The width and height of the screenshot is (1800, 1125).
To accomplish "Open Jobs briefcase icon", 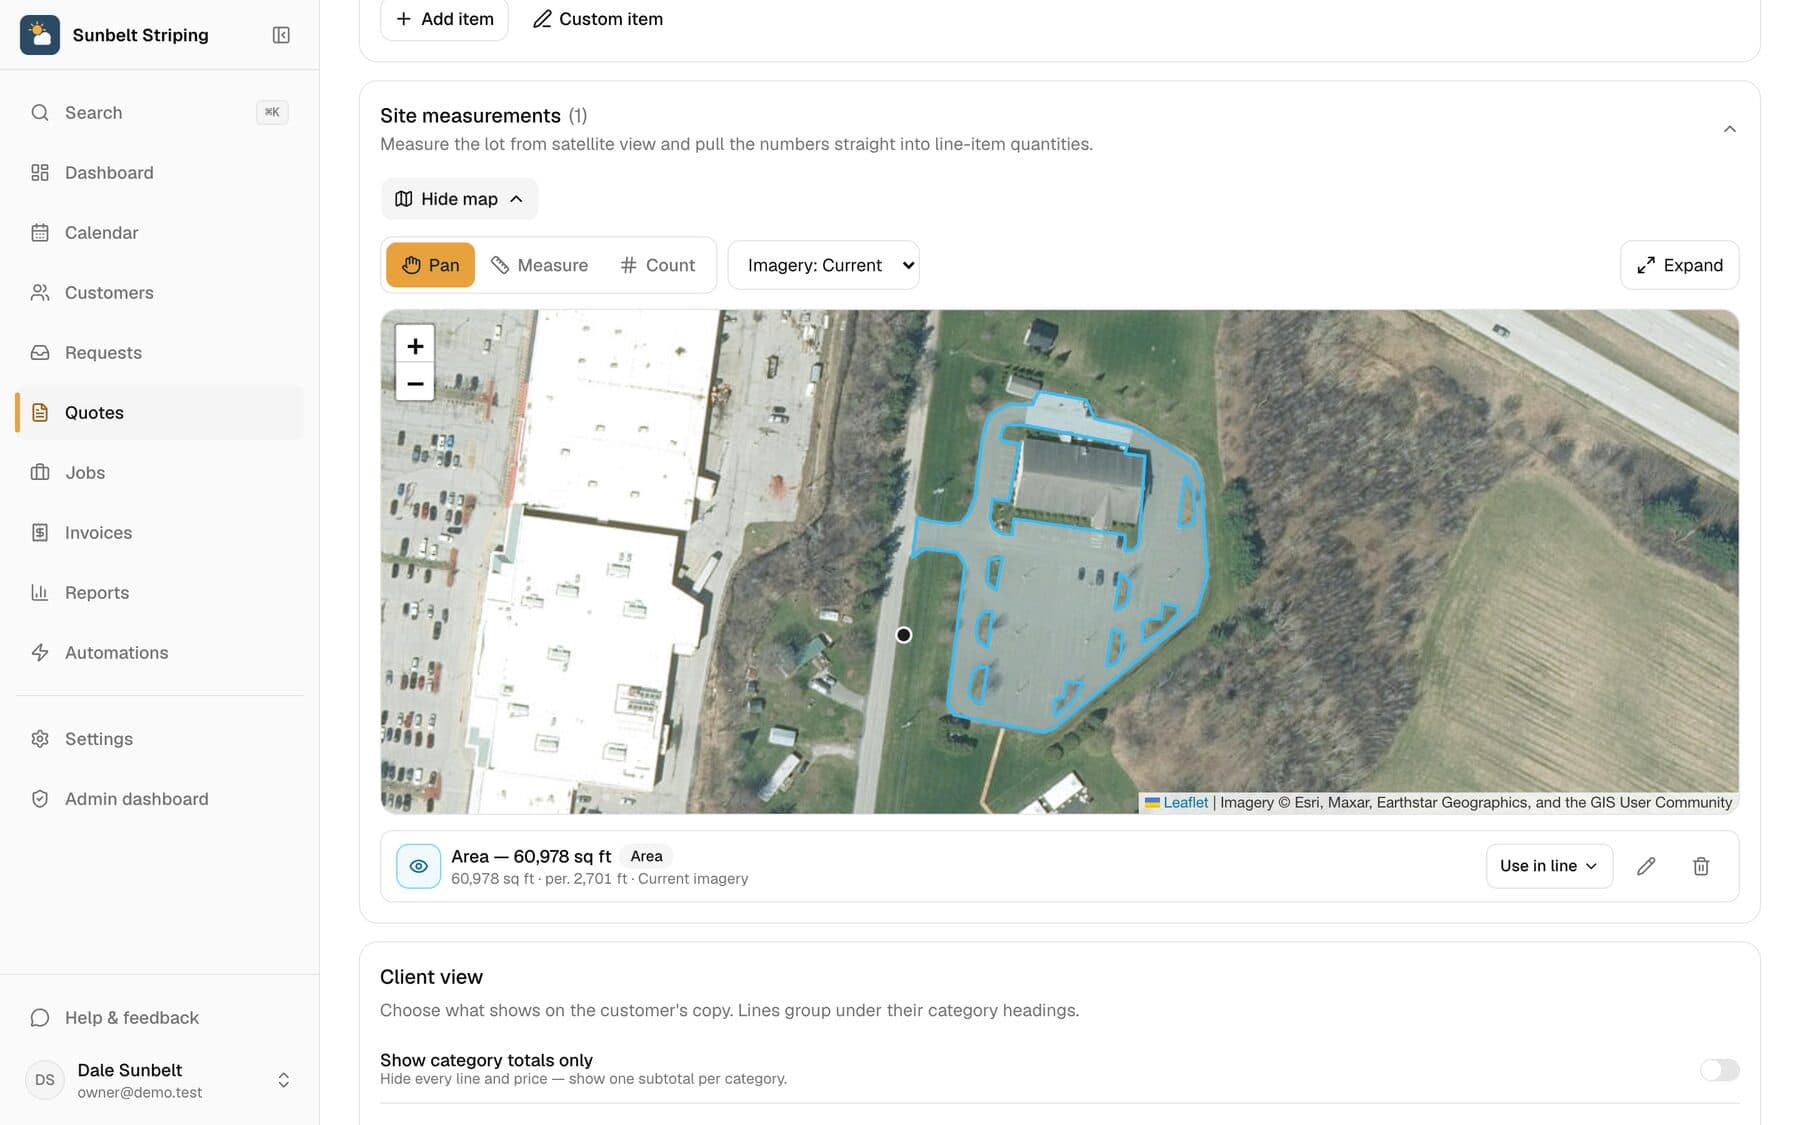I will pos(40,473).
